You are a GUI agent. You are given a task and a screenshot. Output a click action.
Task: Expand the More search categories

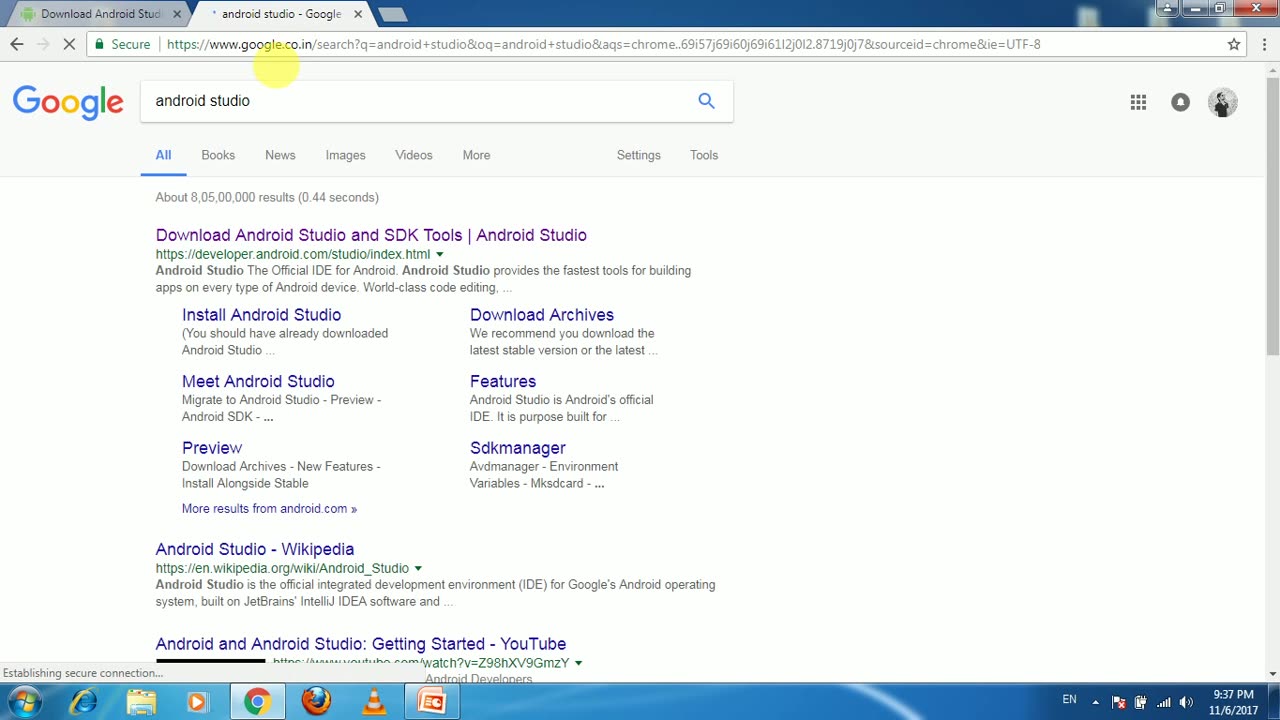pos(476,155)
